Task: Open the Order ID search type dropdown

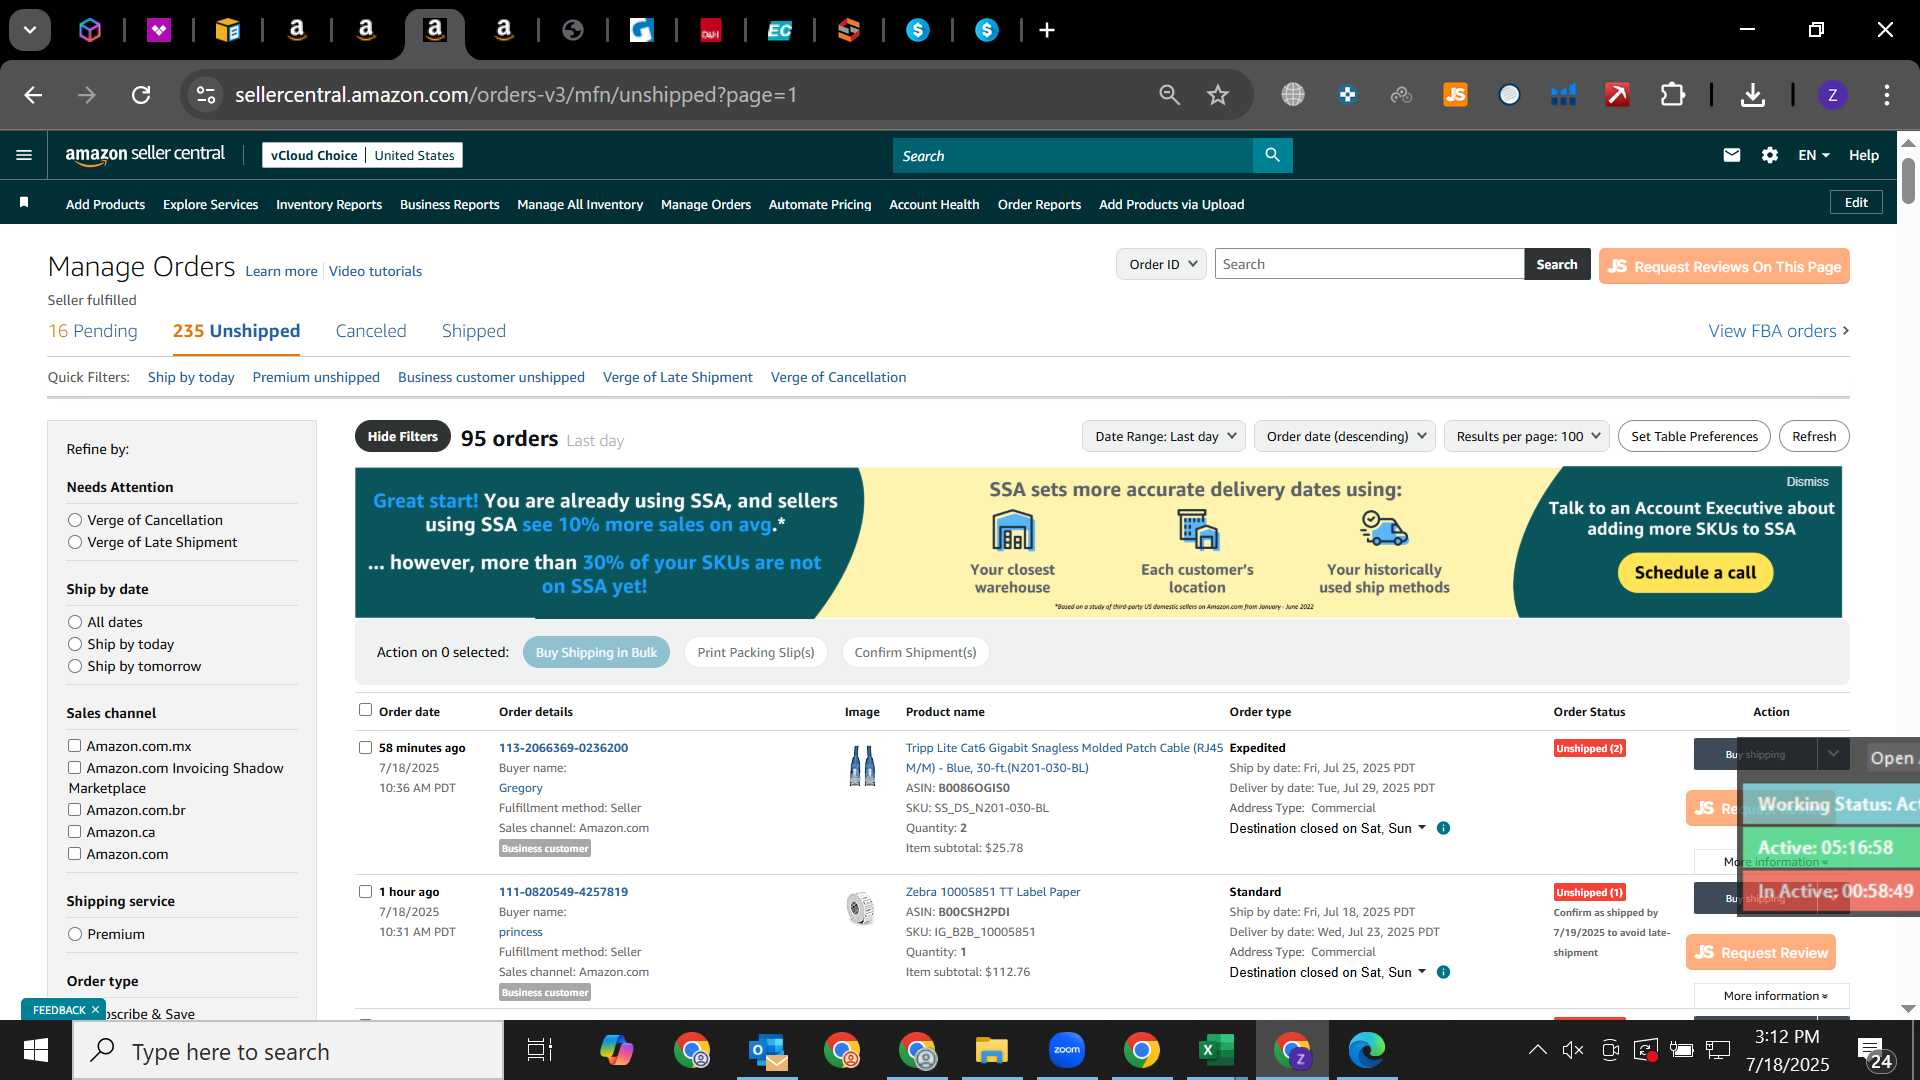Action: (x=1161, y=264)
